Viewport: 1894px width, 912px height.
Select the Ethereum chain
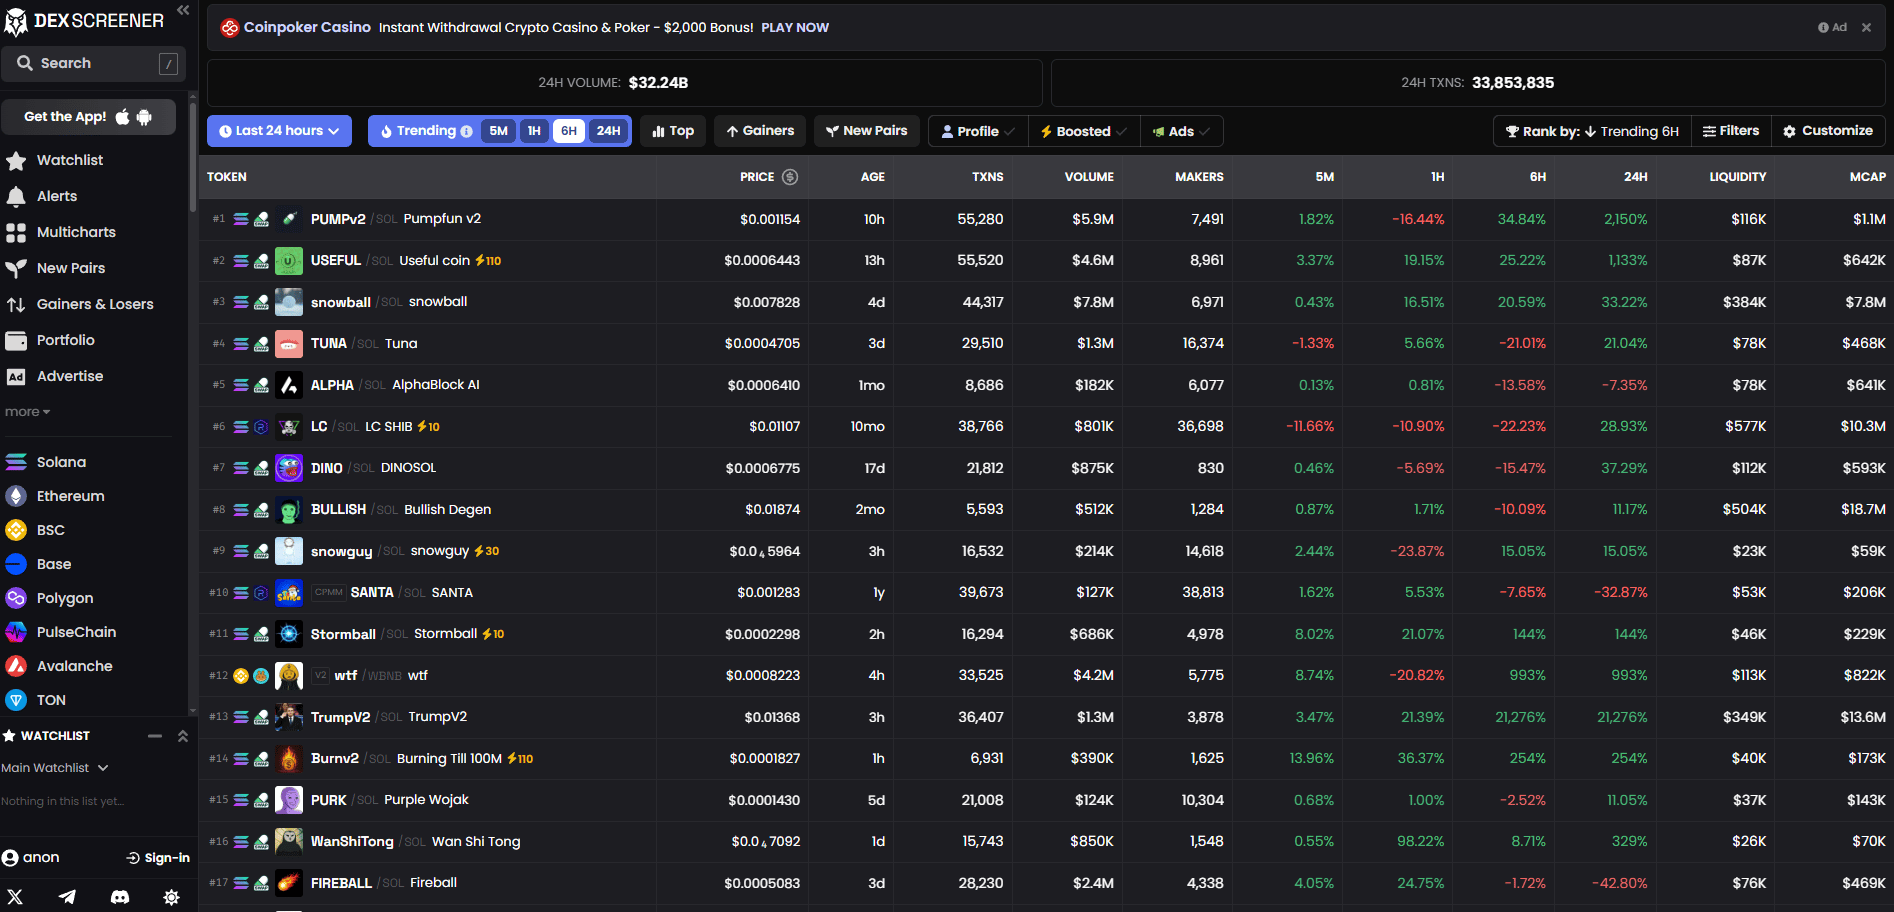55,496
